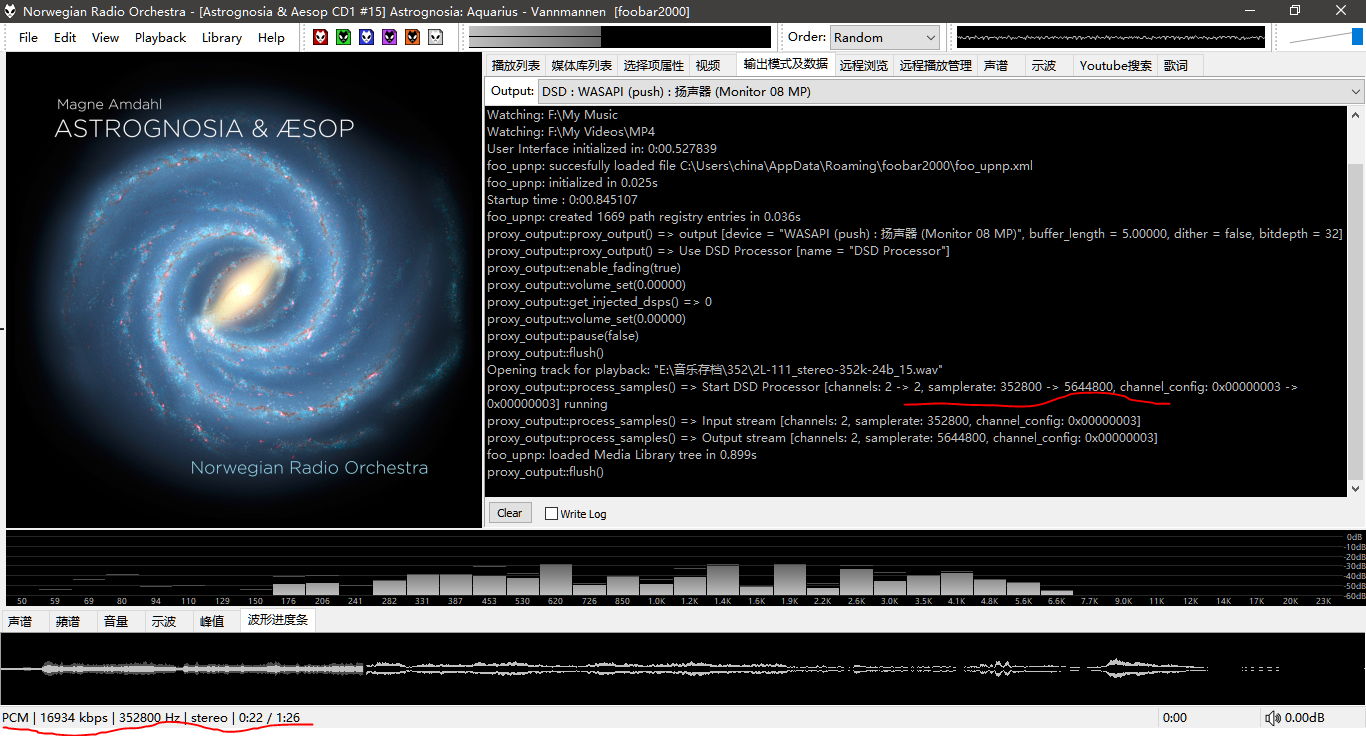Click the speaker volume icon in status bar
Image resolution: width=1366 pixels, height=736 pixels.
[x=1272, y=718]
